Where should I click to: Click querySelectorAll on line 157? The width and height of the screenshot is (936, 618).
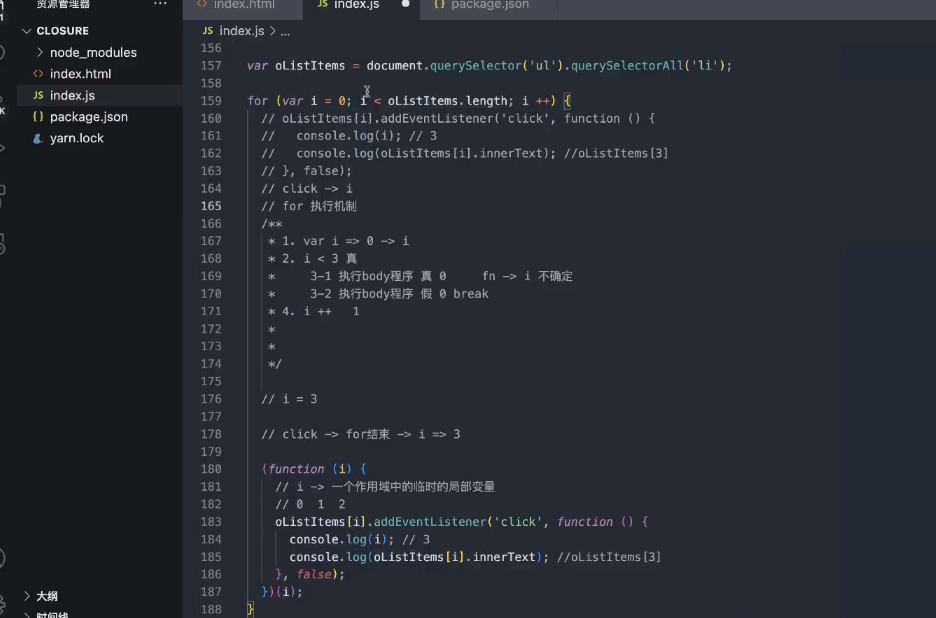tap(627, 66)
